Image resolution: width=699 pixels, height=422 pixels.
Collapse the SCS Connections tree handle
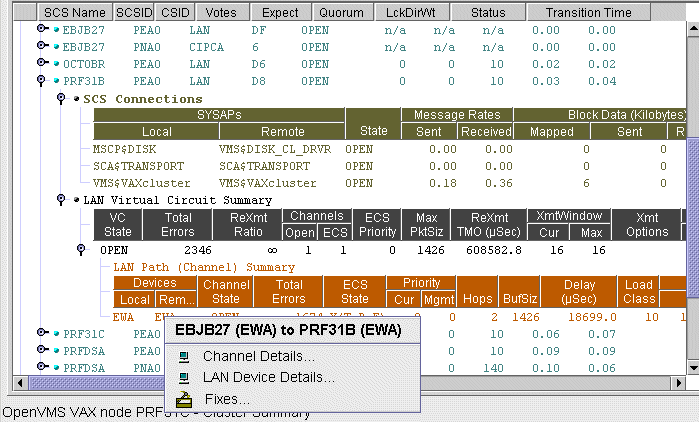(x=62, y=99)
